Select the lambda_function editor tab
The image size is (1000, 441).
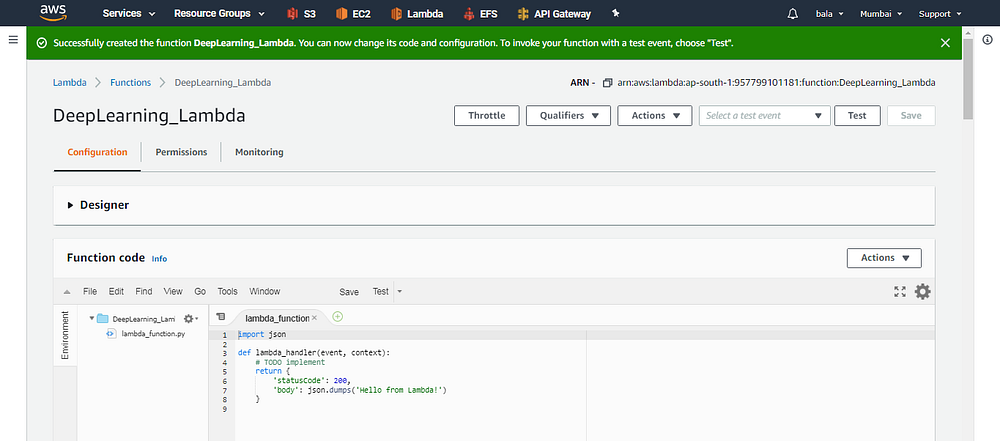pyautogui.click(x=277, y=318)
